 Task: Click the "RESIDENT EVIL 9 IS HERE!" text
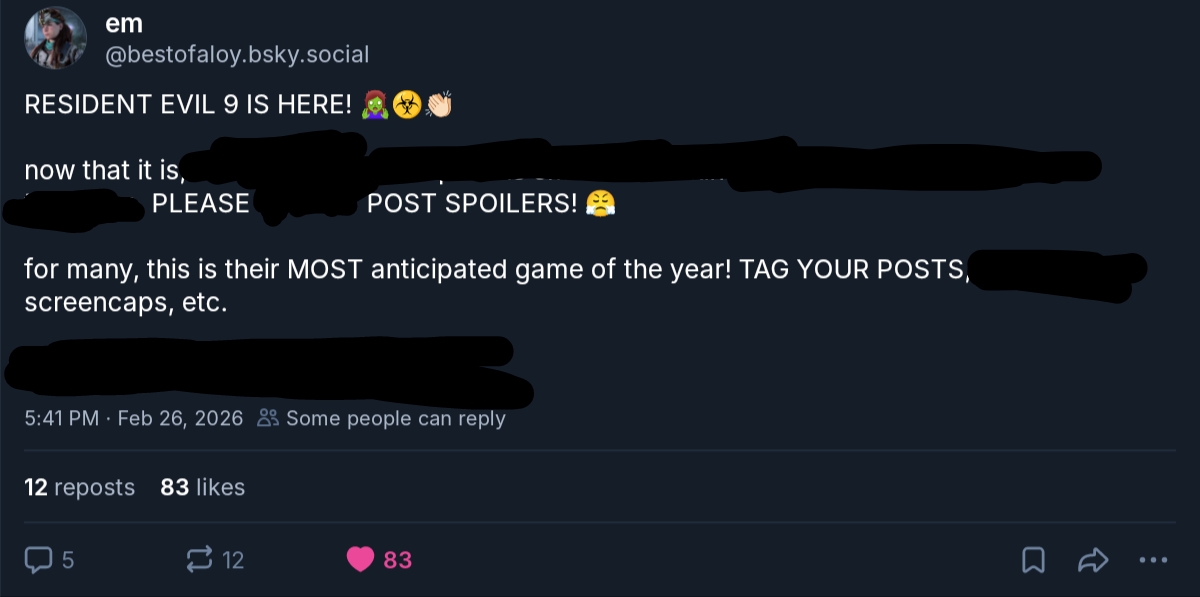click(187, 105)
